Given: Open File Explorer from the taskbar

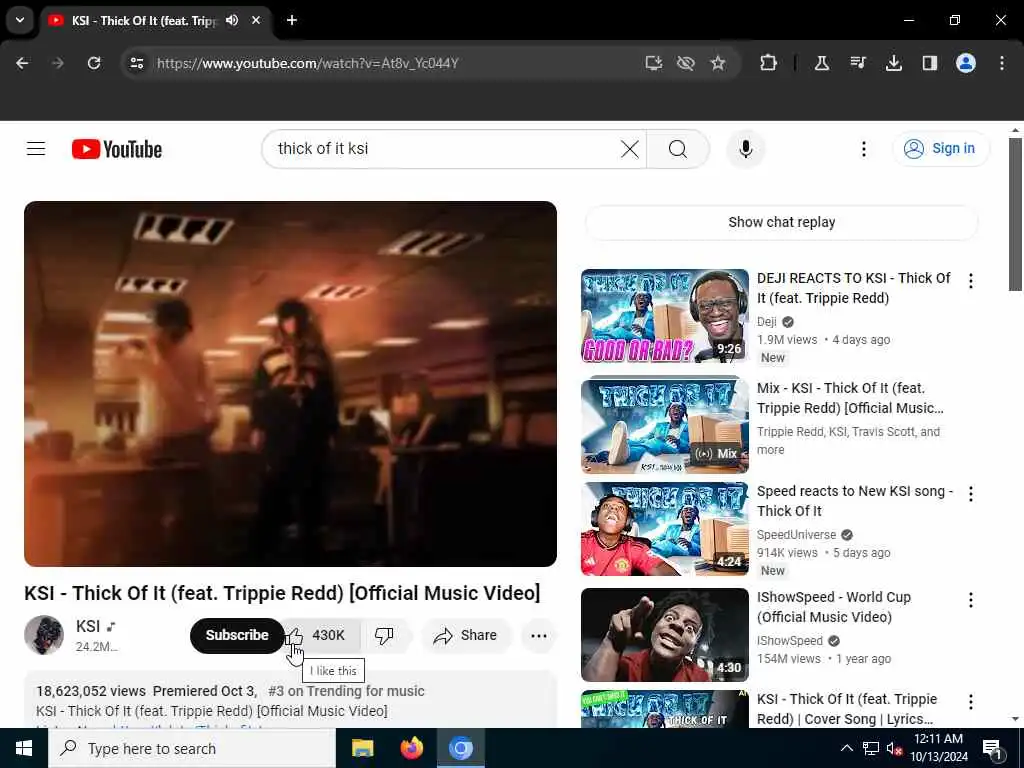Looking at the screenshot, I should pyautogui.click(x=362, y=748).
